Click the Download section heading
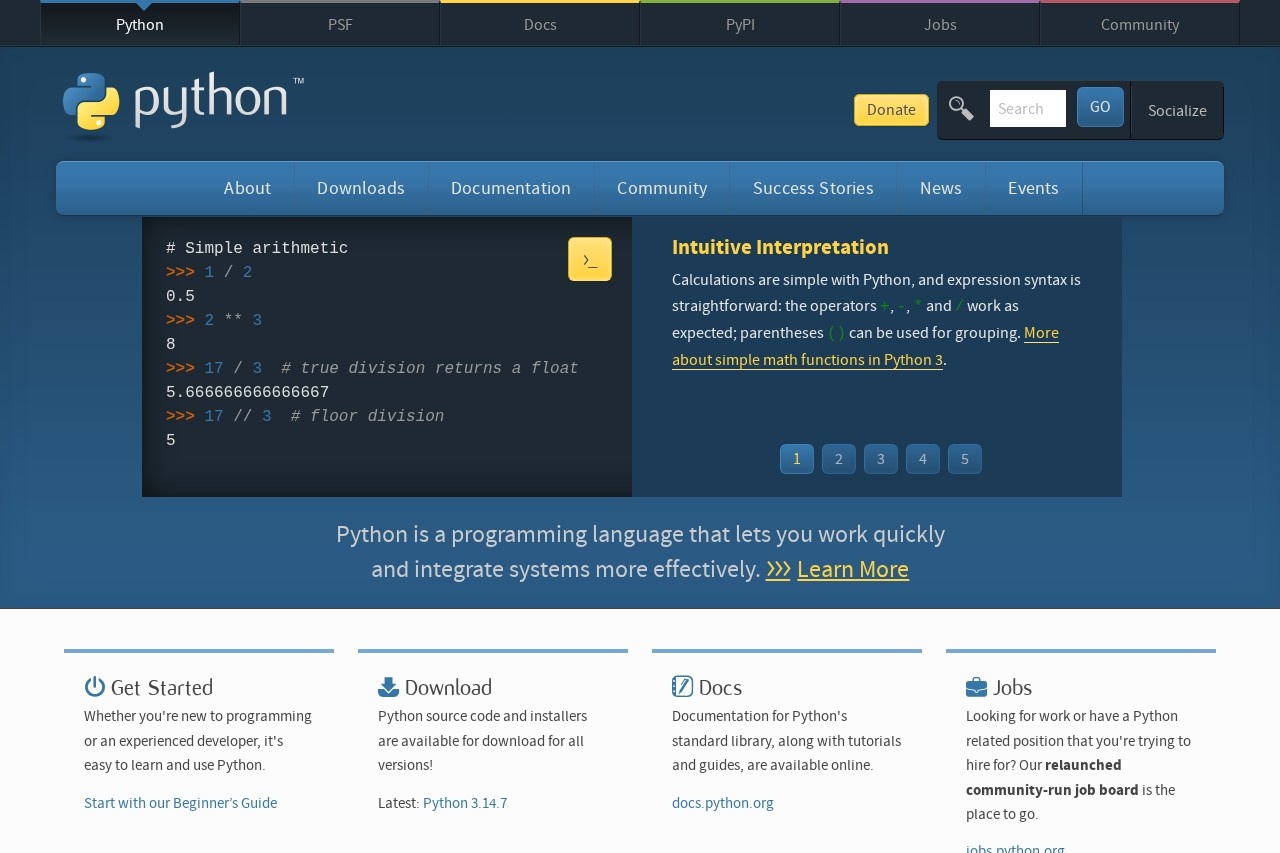 (x=448, y=687)
